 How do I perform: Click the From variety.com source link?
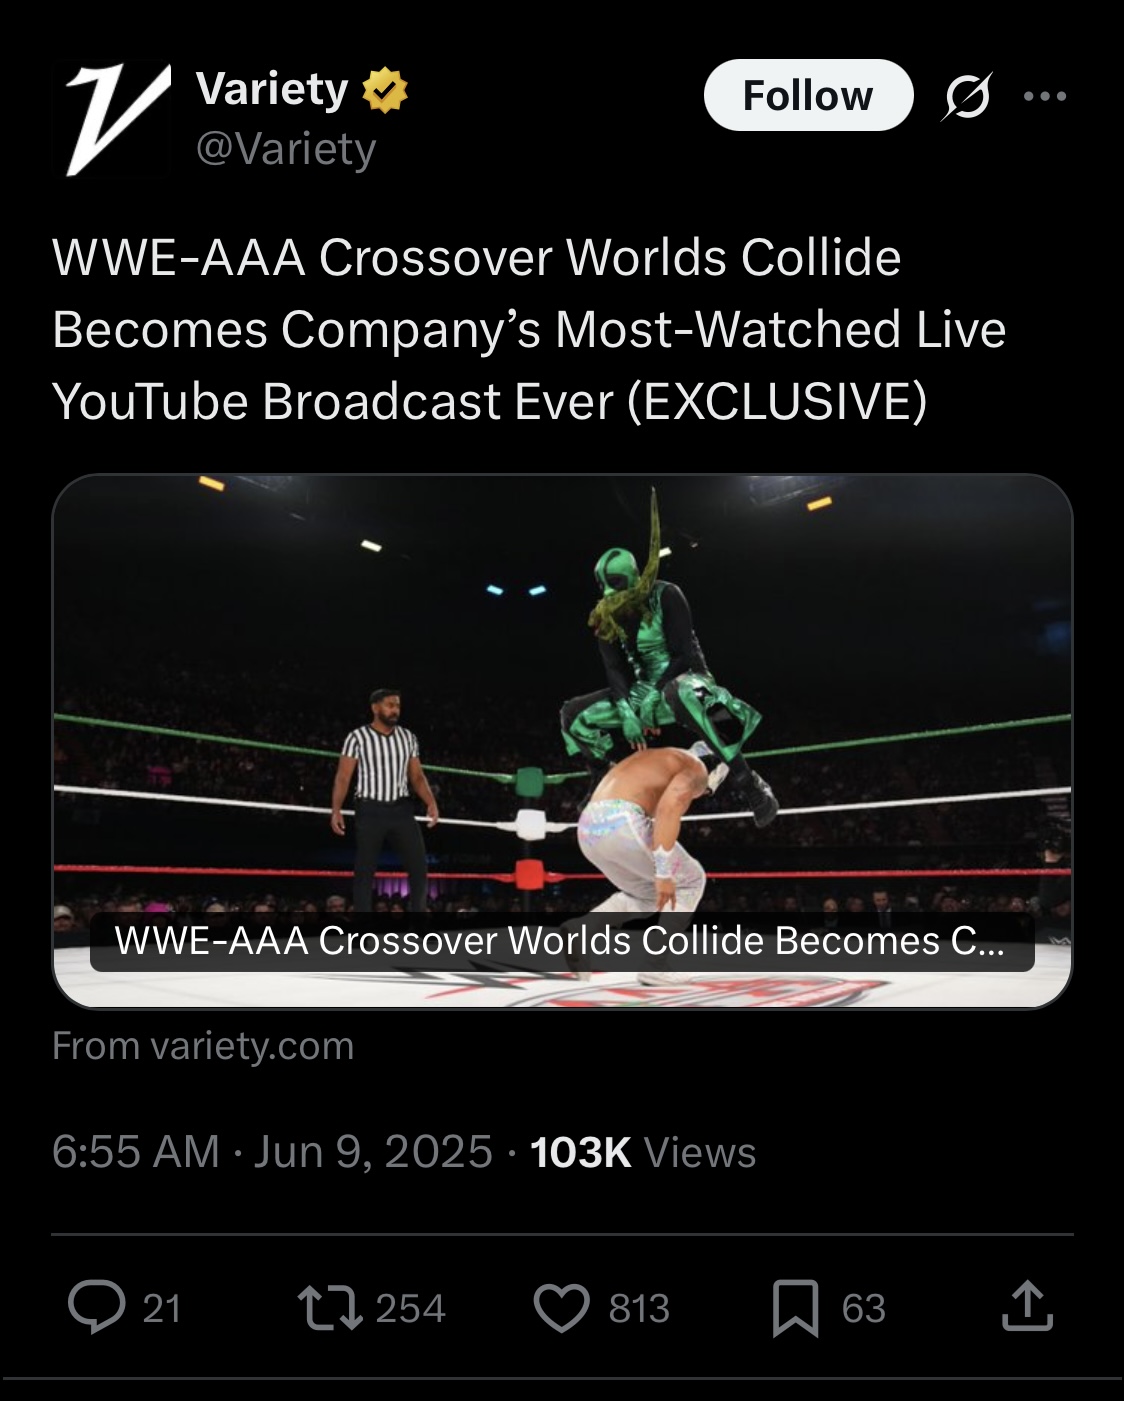203,1046
